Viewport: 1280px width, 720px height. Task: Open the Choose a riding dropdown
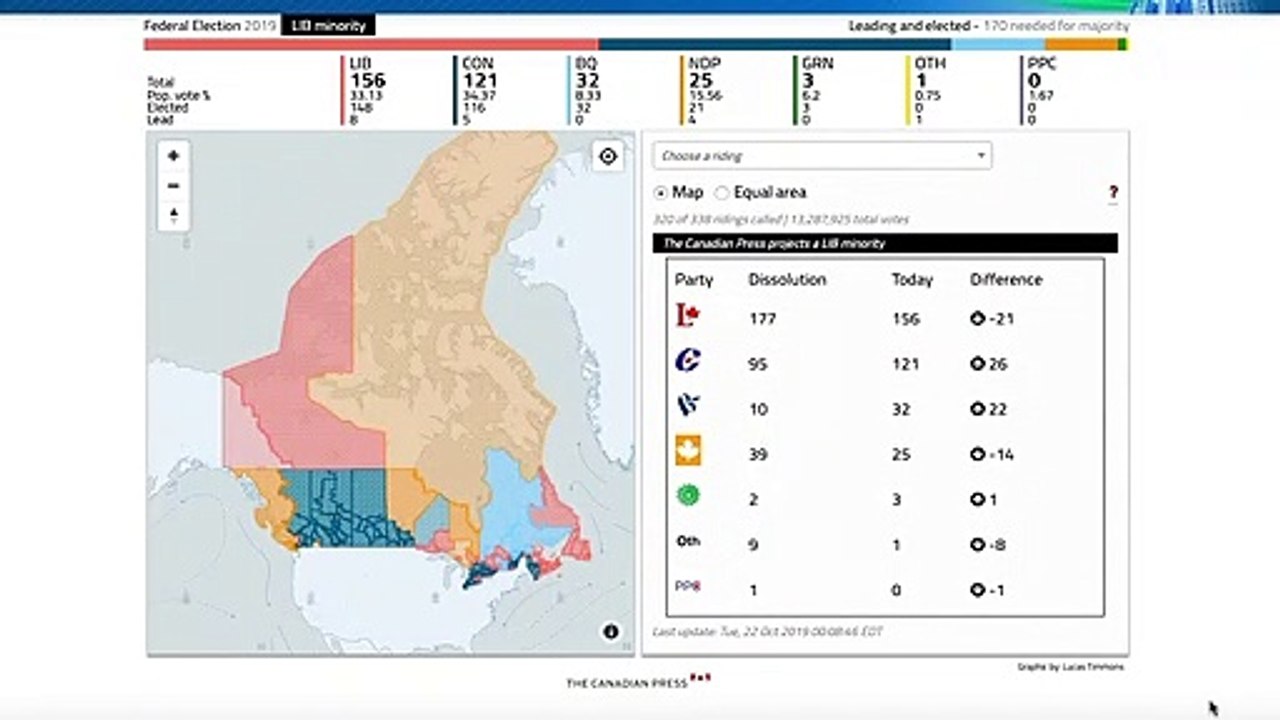822,156
